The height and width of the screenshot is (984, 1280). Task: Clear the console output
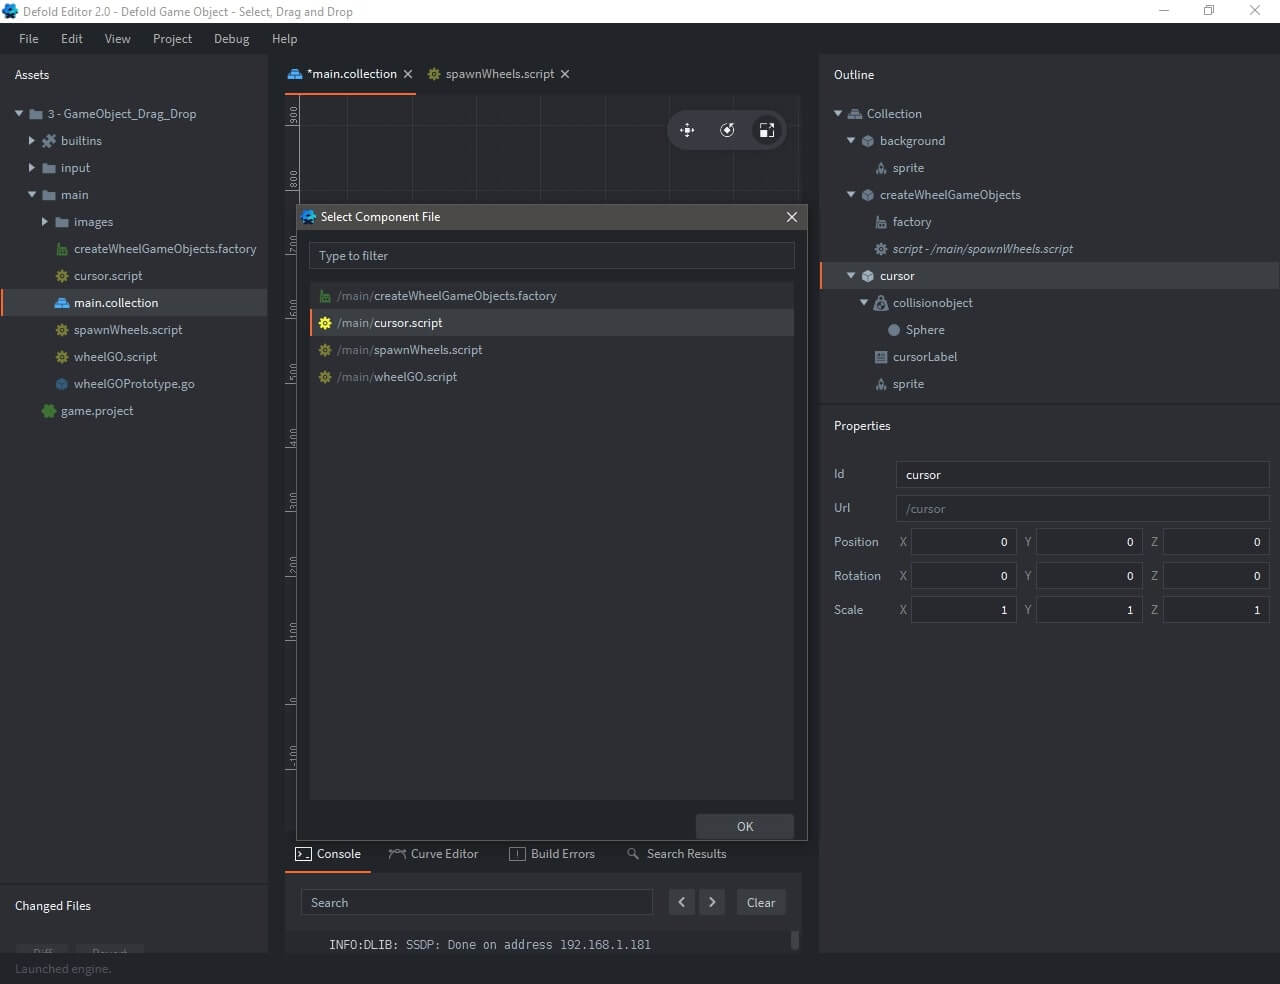click(x=761, y=903)
